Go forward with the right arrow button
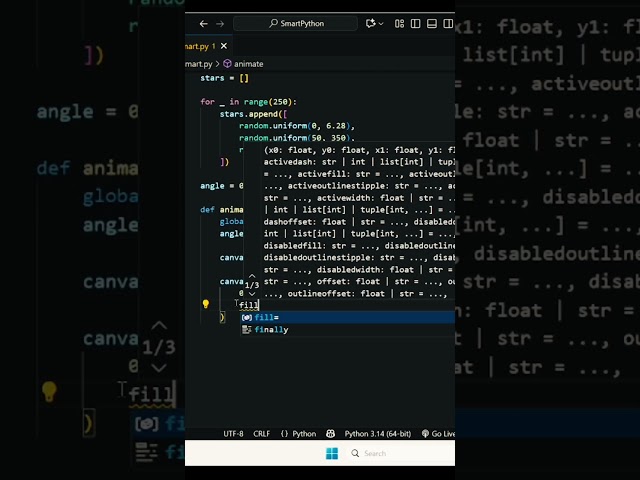Screen dimensions: 640x480 (x=220, y=24)
